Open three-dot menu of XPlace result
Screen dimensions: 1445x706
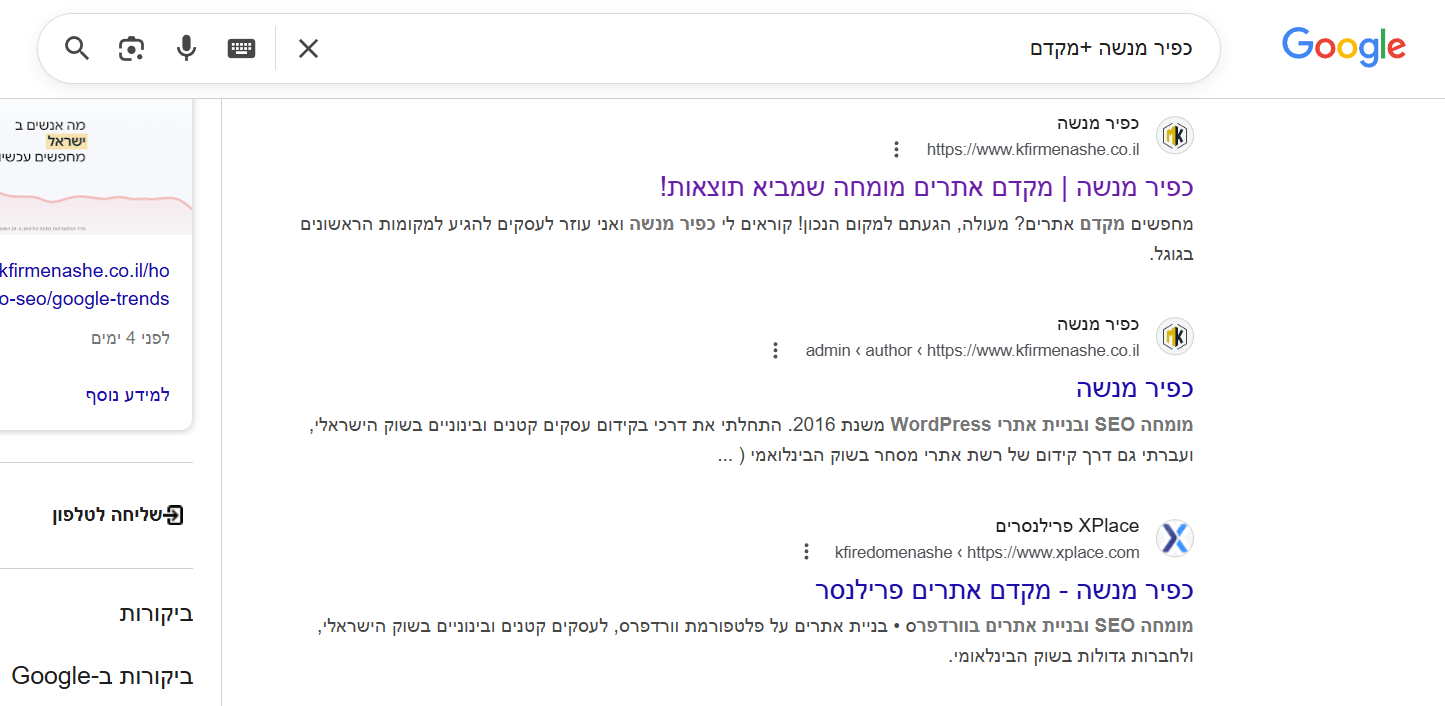point(806,552)
